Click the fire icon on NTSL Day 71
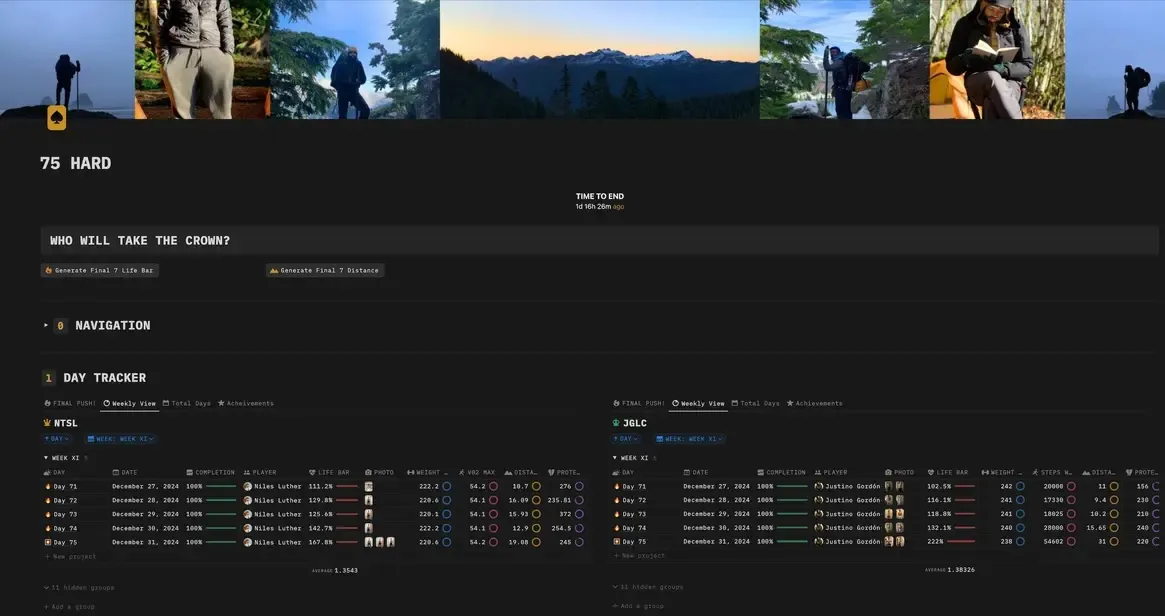The width and height of the screenshot is (1165, 616). pos(48,487)
